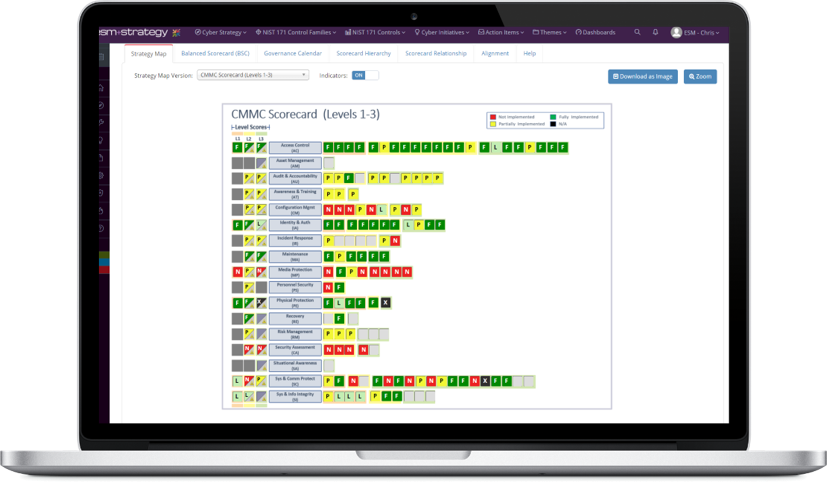Click the Sys & Info Integrity box
Viewport: 827px width, 482px height.
coord(295,397)
